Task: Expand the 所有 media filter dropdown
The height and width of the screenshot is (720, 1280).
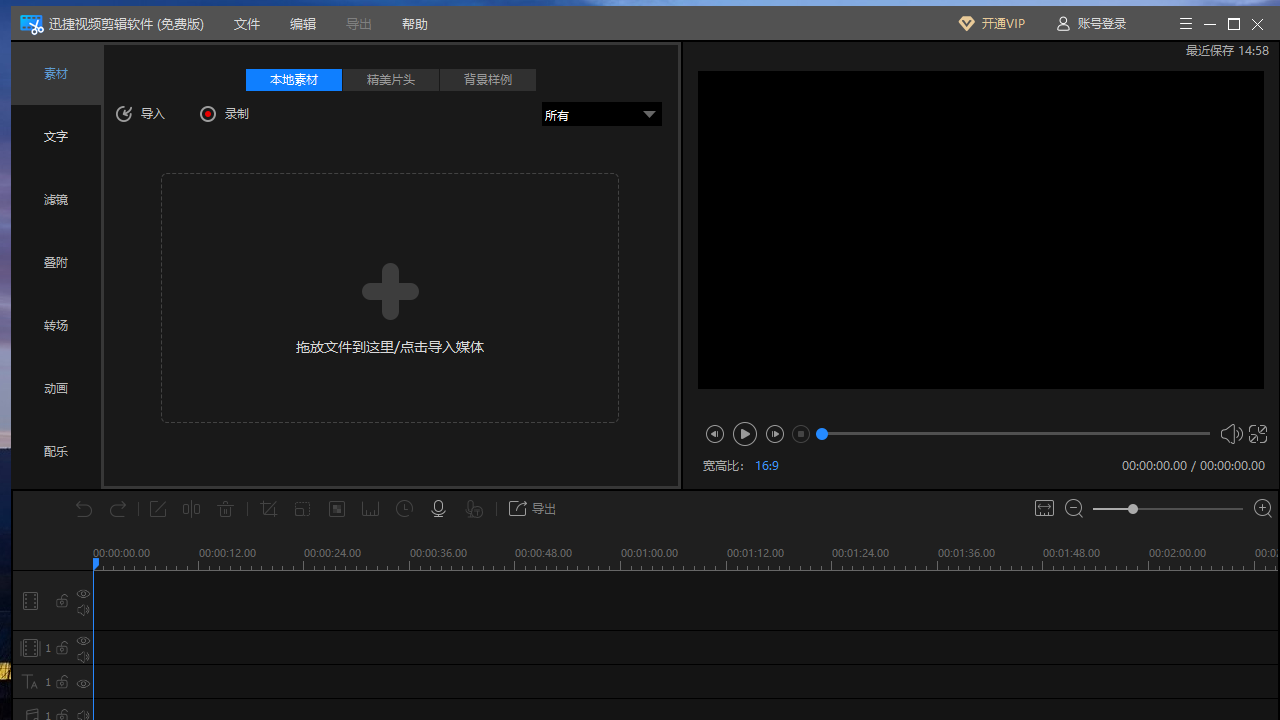Action: click(x=649, y=115)
